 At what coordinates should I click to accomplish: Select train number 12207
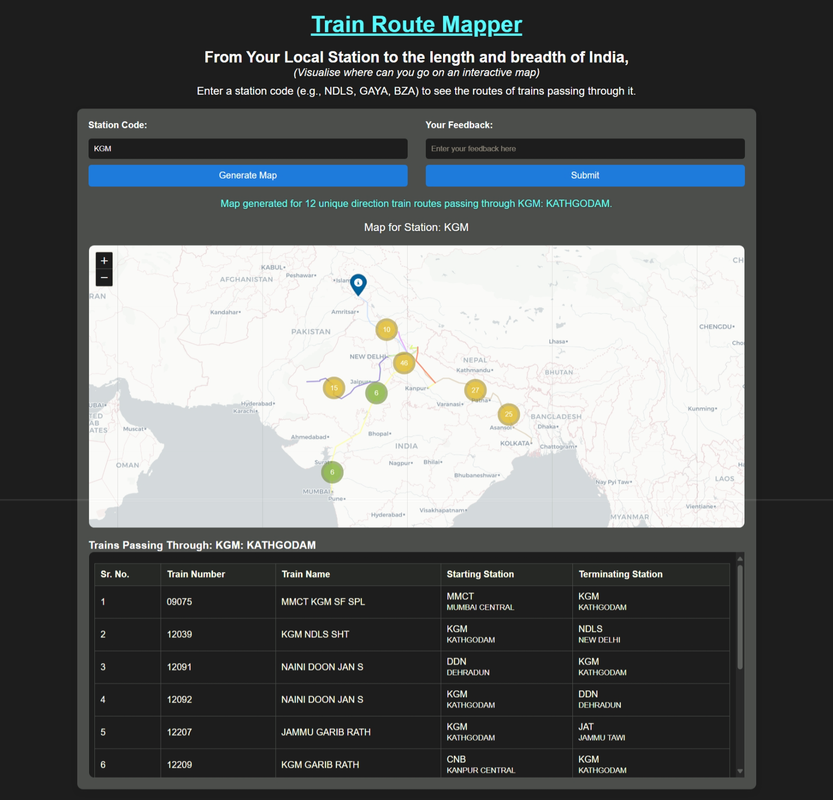coord(180,732)
